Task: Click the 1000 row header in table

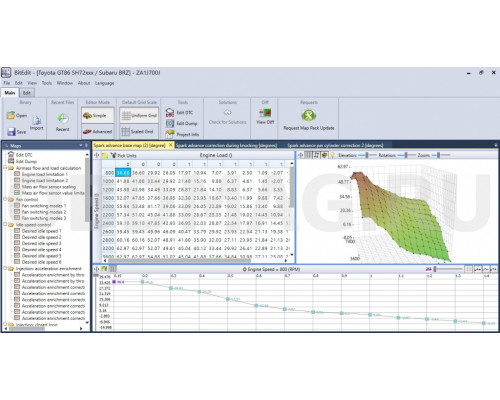Action: pyautogui.click(x=108, y=181)
